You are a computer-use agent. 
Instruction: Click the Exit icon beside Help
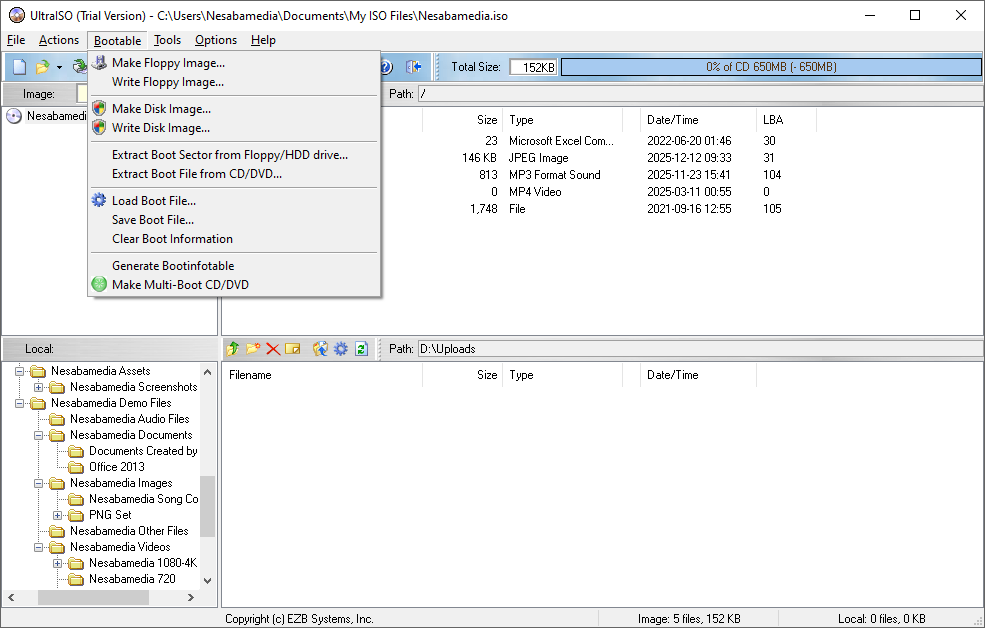[x=413, y=67]
